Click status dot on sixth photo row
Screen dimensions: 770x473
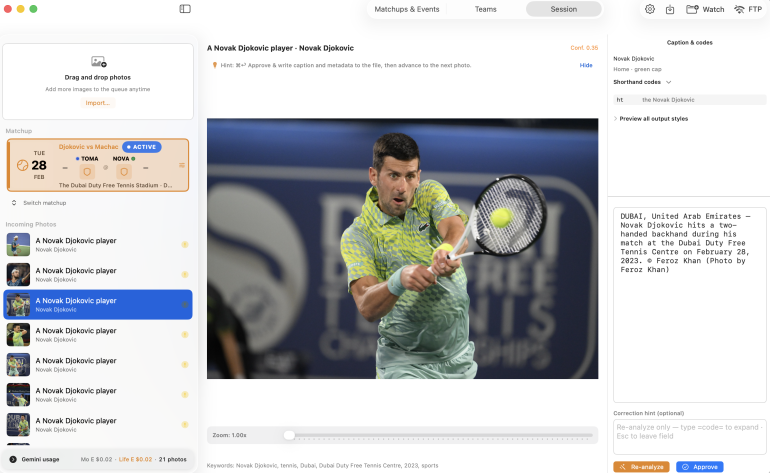[x=185, y=394]
